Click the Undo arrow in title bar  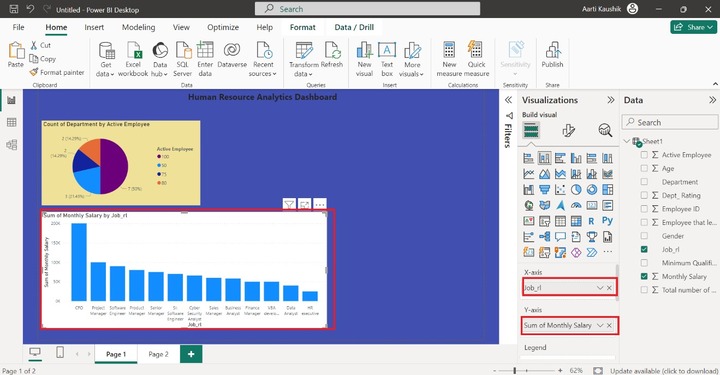tap(30, 9)
